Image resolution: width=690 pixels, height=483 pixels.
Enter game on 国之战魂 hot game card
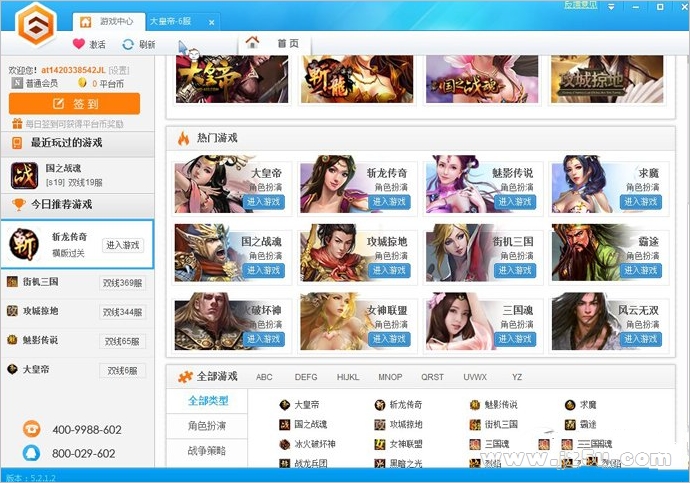point(264,270)
